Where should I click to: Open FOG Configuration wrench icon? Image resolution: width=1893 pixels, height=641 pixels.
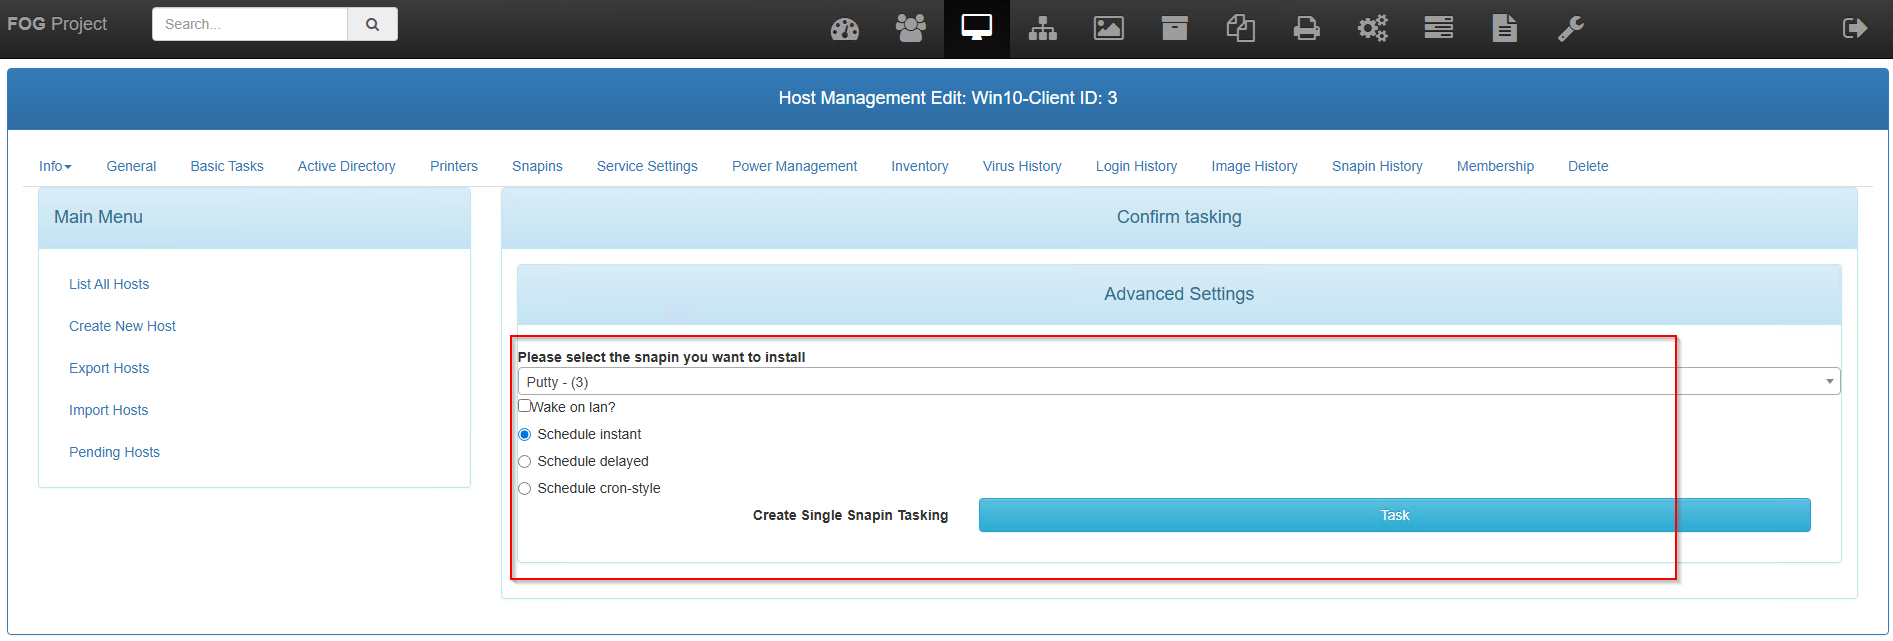(1570, 29)
